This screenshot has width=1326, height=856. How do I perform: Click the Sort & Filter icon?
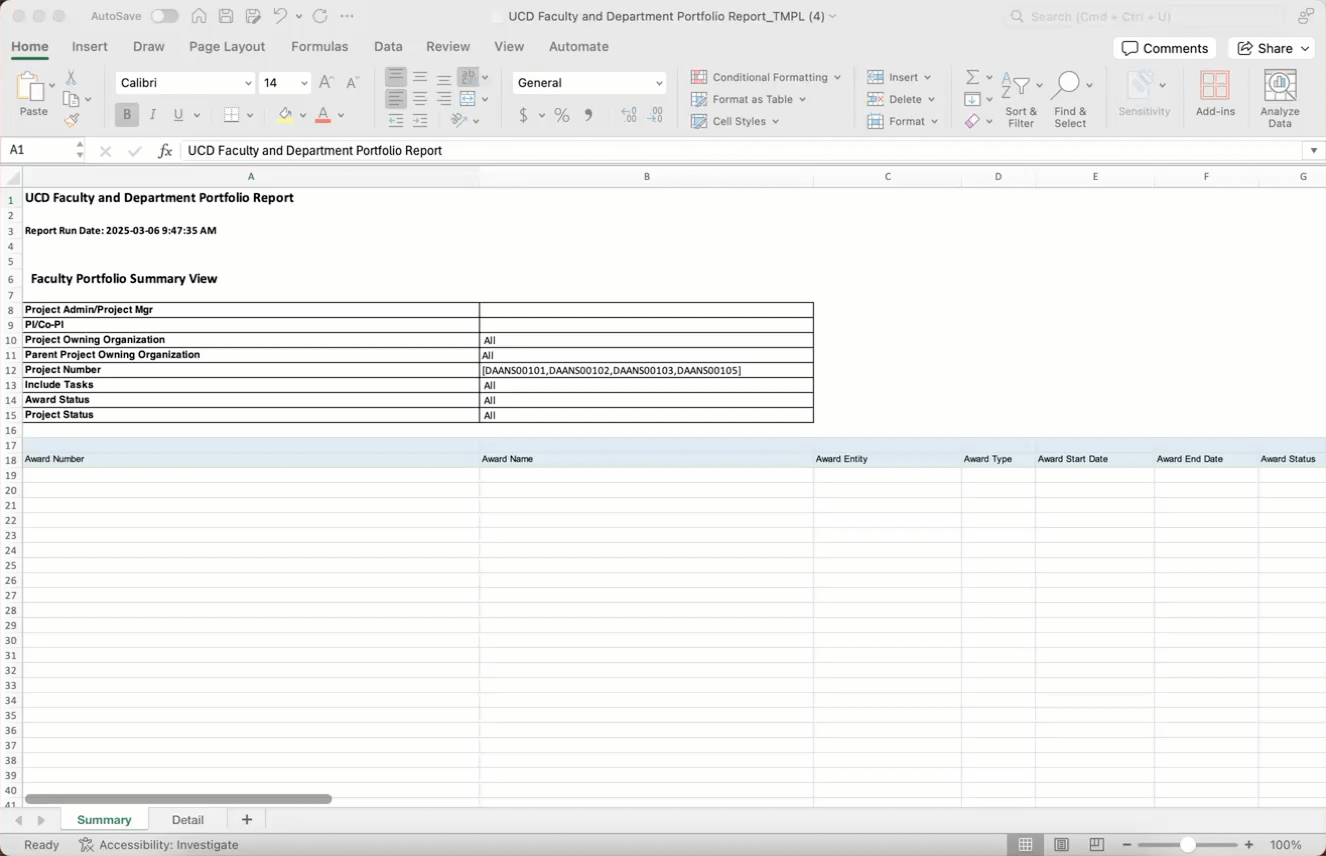point(1020,88)
